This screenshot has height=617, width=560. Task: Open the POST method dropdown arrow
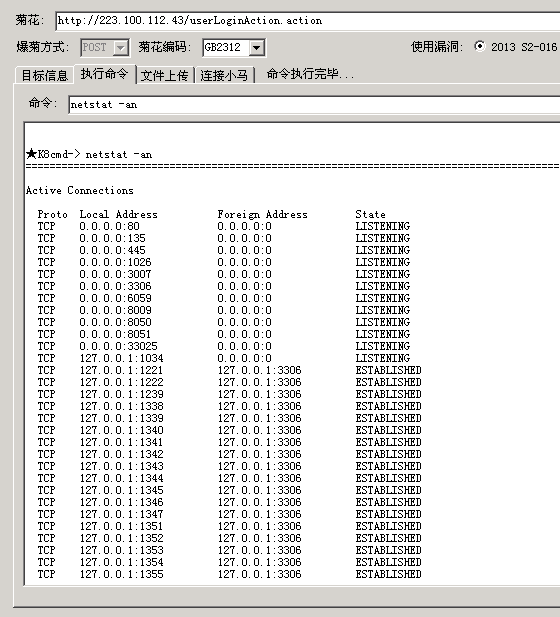tap(121, 48)
